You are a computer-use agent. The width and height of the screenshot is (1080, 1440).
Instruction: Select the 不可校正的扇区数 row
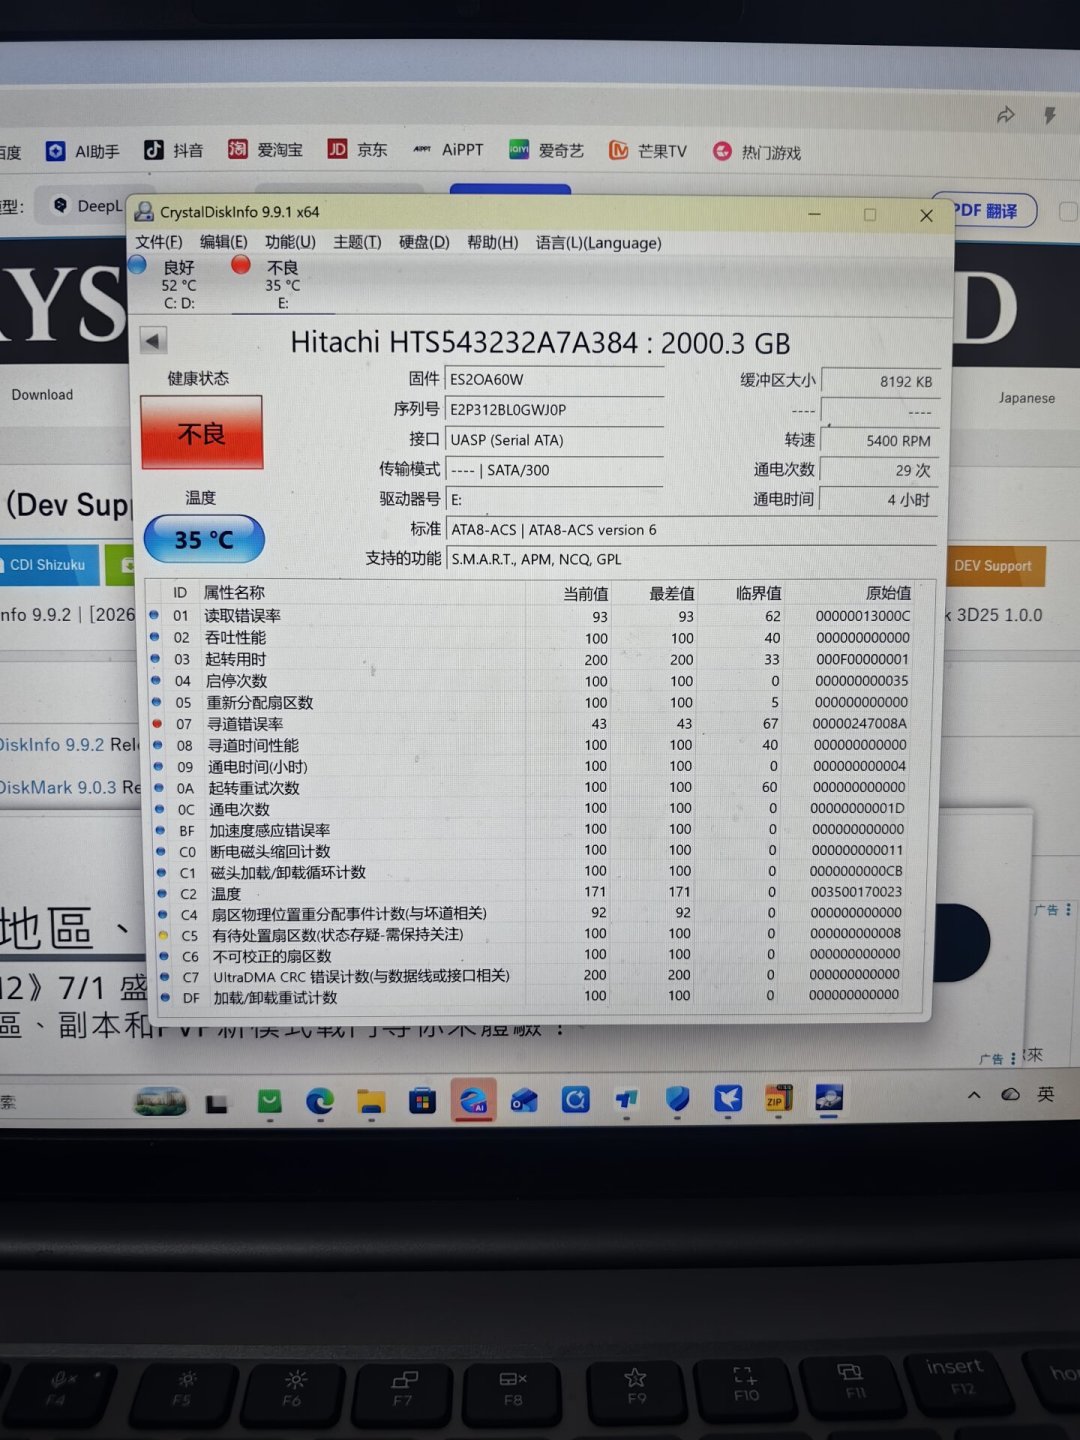point(535,955)
